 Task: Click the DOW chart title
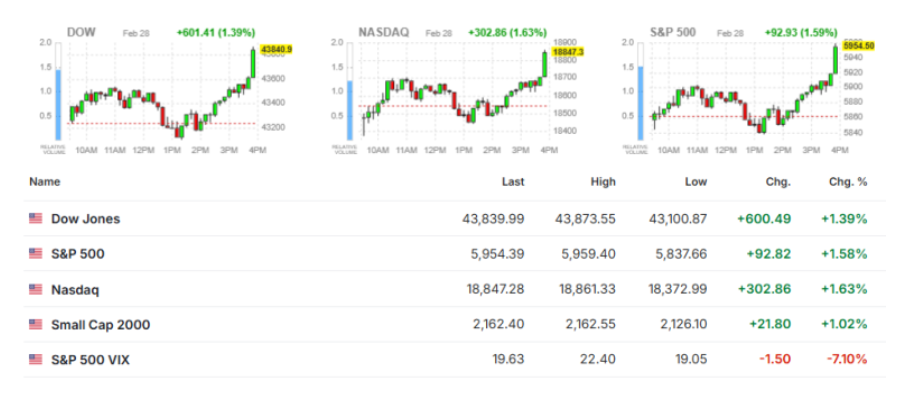[x=82, y=33]
